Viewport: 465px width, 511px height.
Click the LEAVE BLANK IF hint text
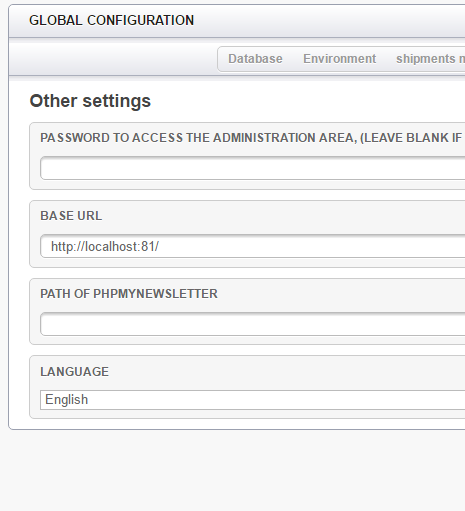[x=412, y=138]
